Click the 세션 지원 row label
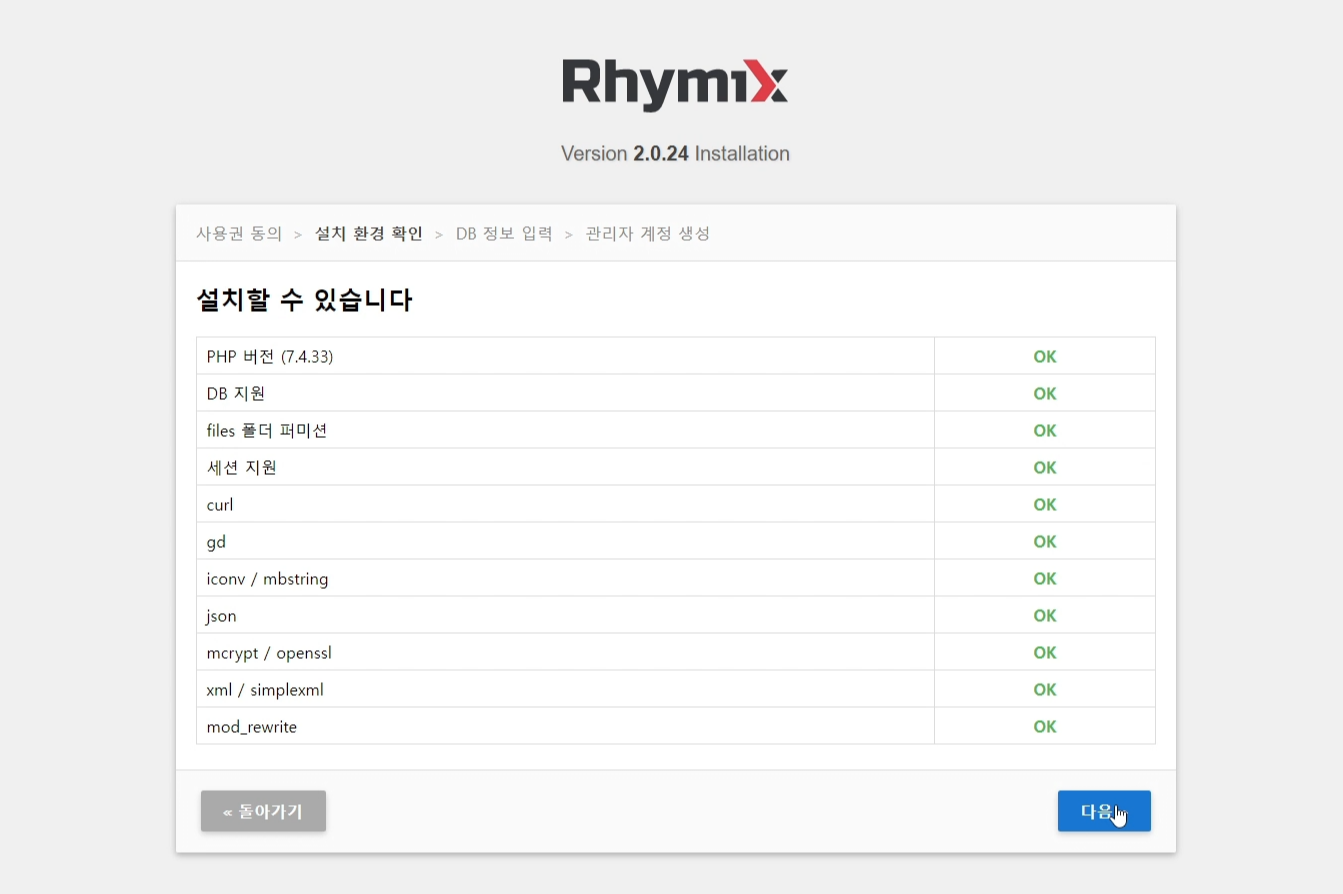Viewport: 1343px width, 894px height. [x=242, y=468]
